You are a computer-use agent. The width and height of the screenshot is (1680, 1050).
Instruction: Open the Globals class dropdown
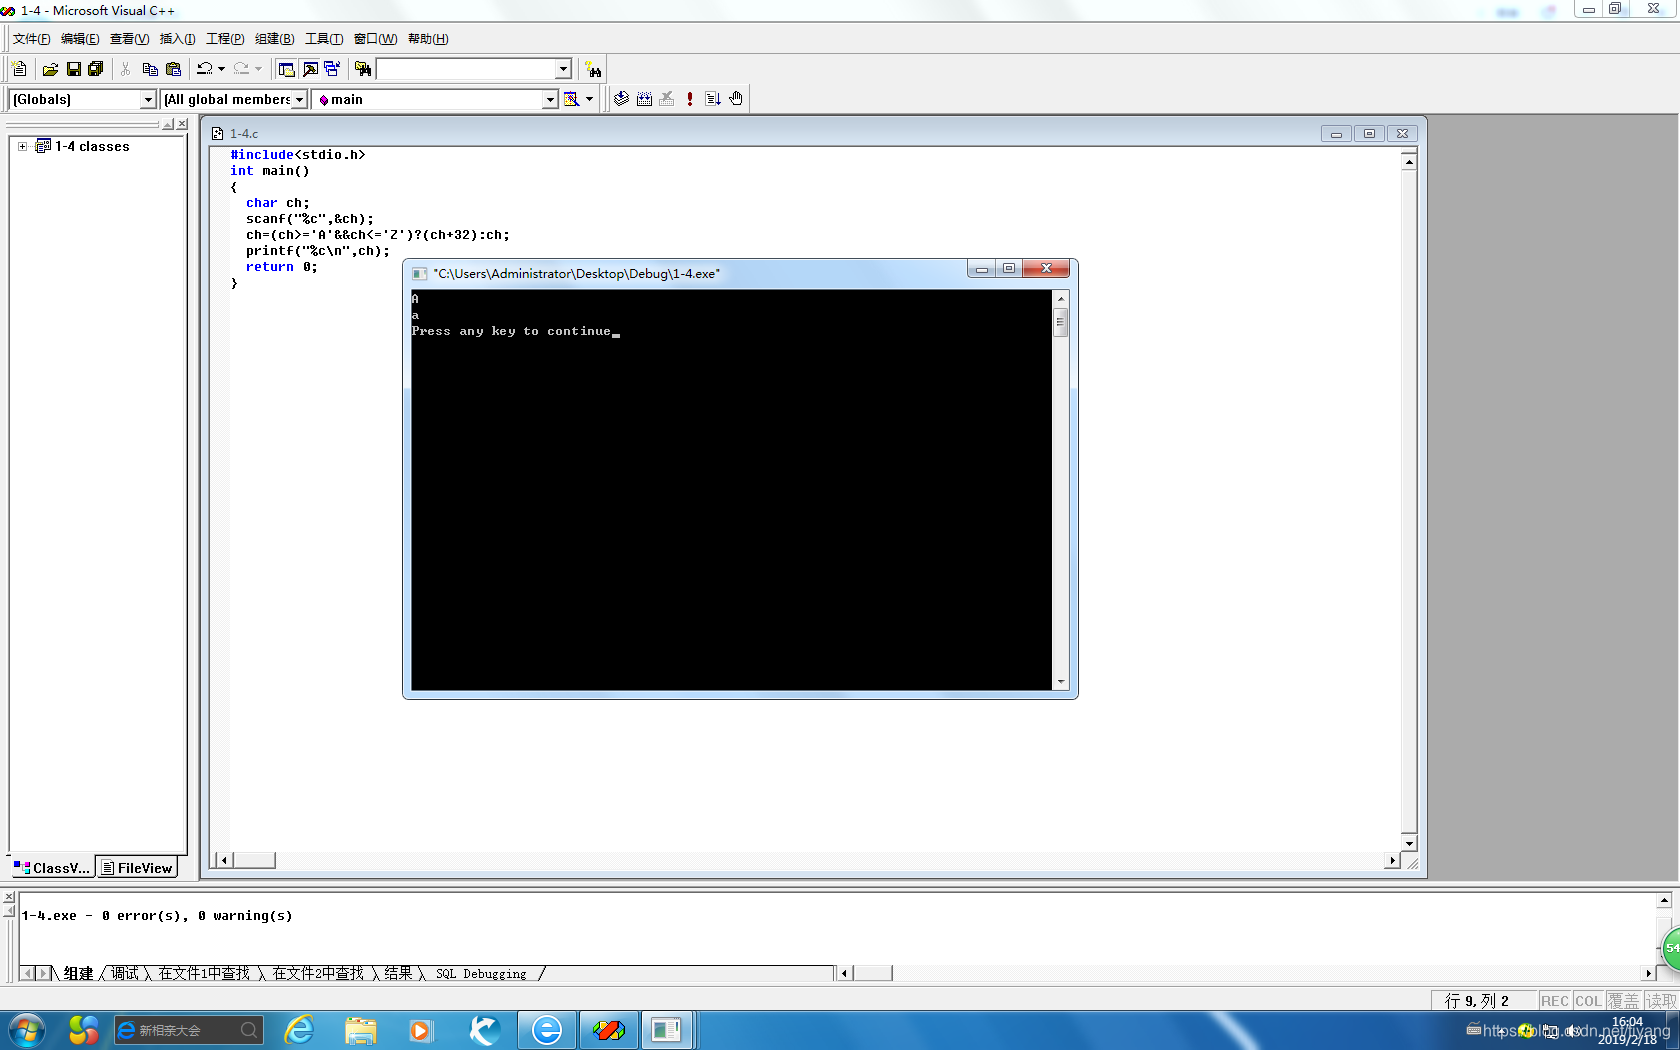click(148, 100)
